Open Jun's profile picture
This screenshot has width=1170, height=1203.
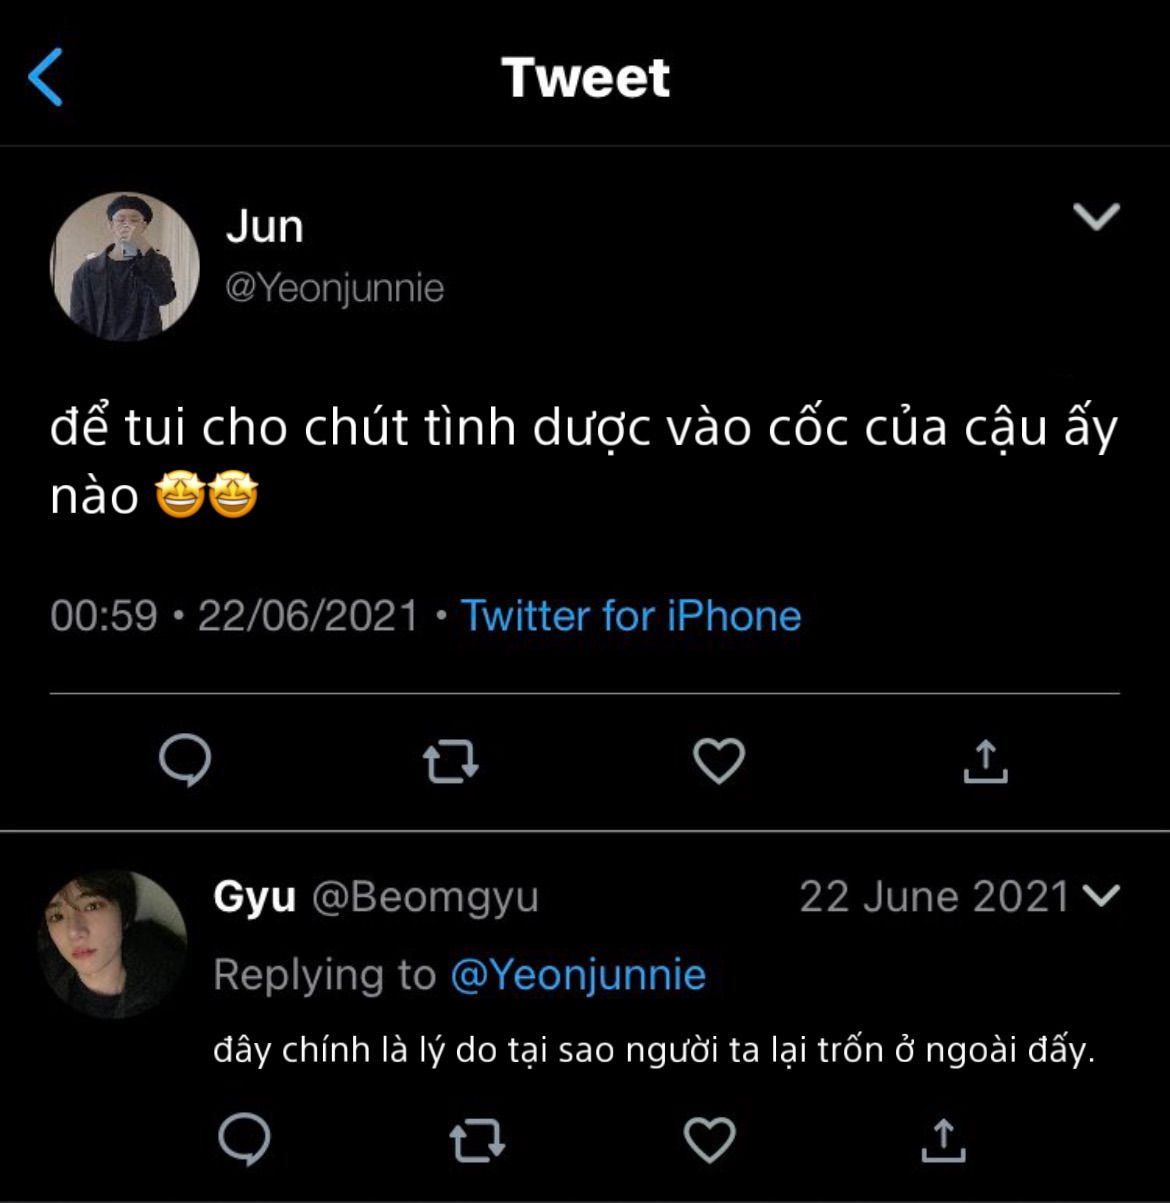pyautogui.click(x=125, y=267)
